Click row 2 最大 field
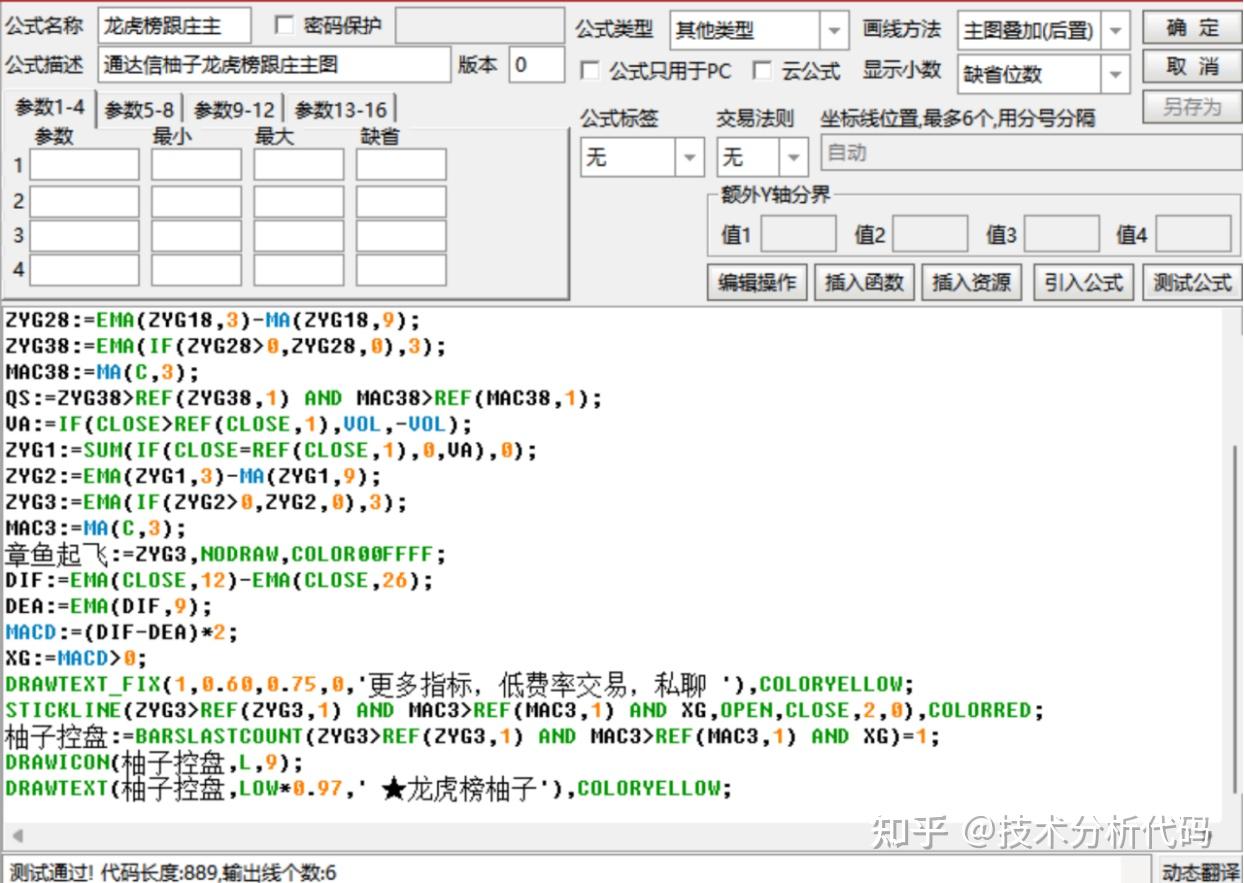Screen dimensions: 1244x883 click(x=298, y=201)
